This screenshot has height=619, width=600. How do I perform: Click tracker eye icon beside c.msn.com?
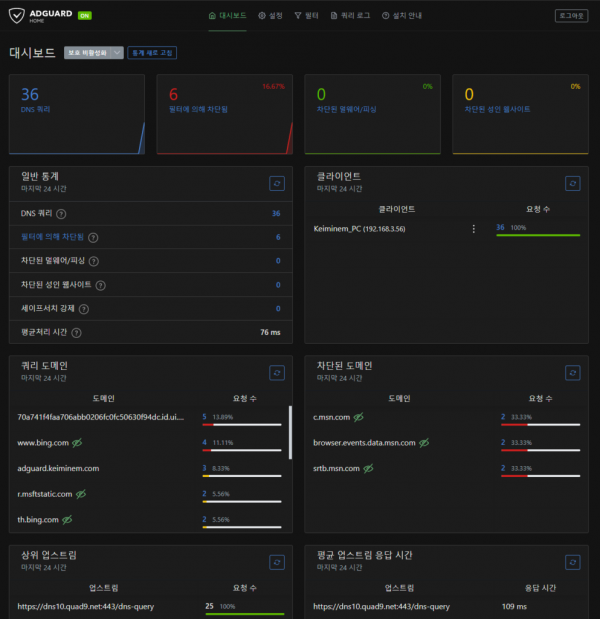click(358, 416)
